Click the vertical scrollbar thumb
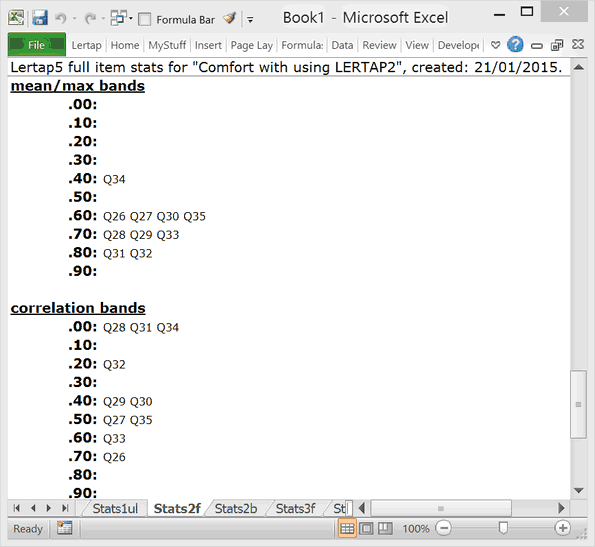595x547 pixels. 579,404
